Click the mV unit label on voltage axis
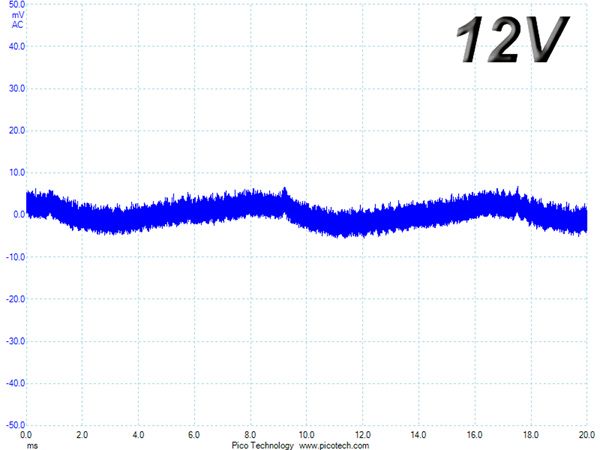This screenshot has height=450, width=600. [18, 15]
